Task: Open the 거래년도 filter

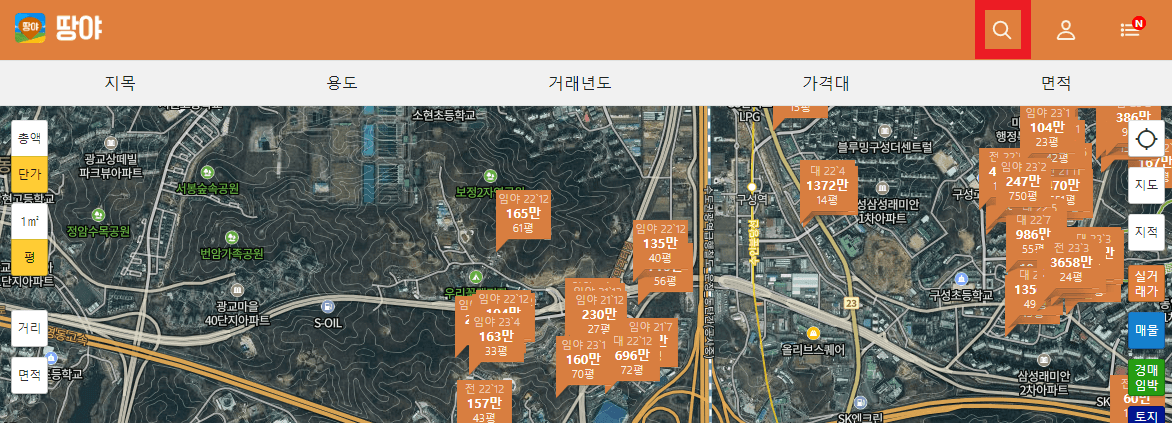Action: click(x=579, y=83)
